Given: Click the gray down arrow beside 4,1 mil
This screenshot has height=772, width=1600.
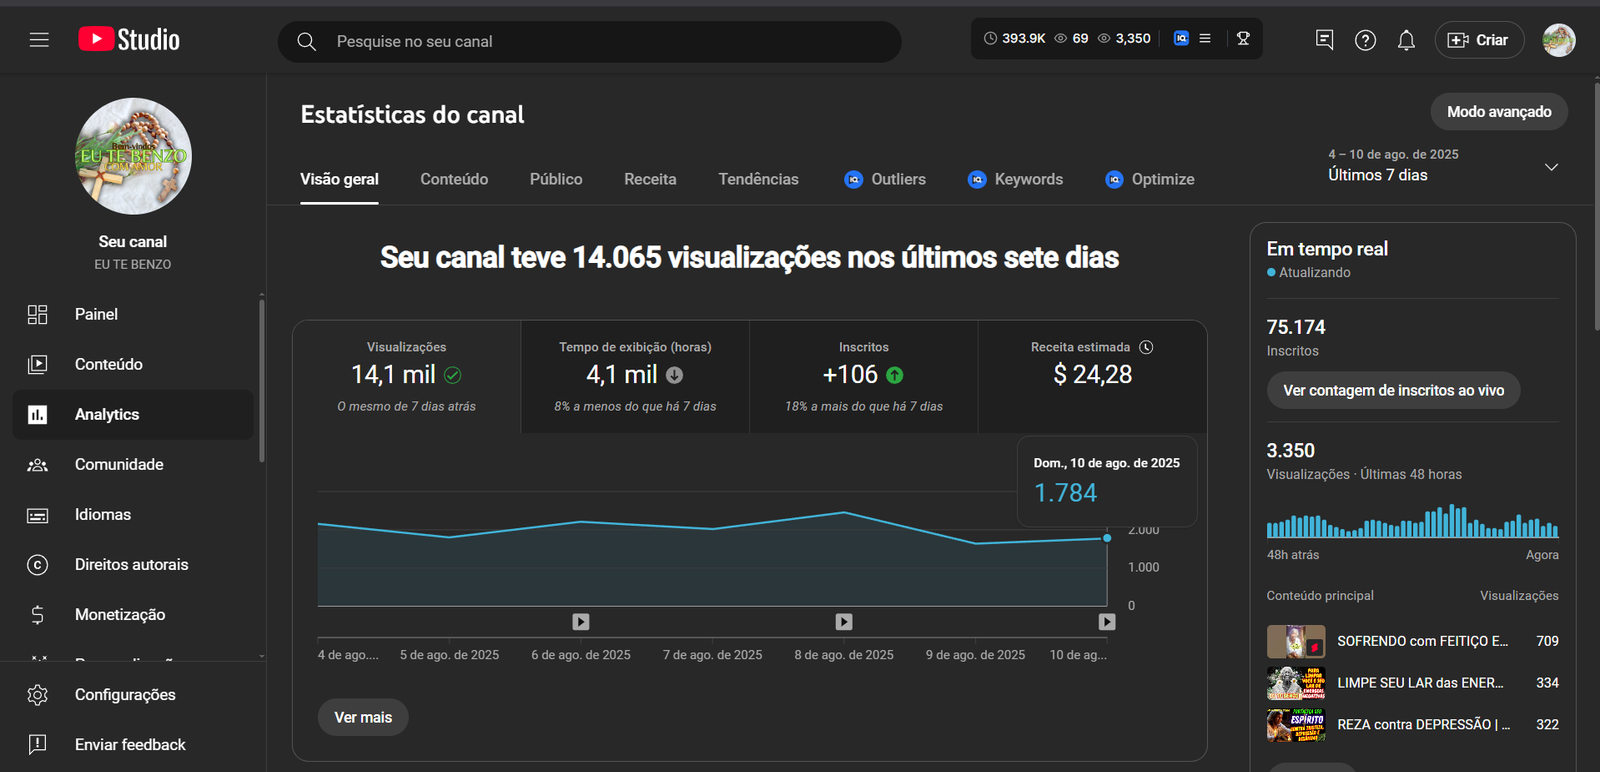Looking at the screenshot, I should (x=675, y=375).
